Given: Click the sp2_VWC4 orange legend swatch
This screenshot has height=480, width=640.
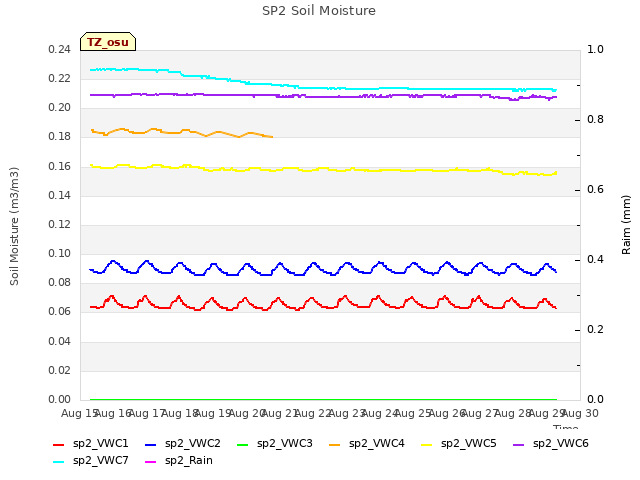Looking at the screenshot, I should [x=335, y=444].
